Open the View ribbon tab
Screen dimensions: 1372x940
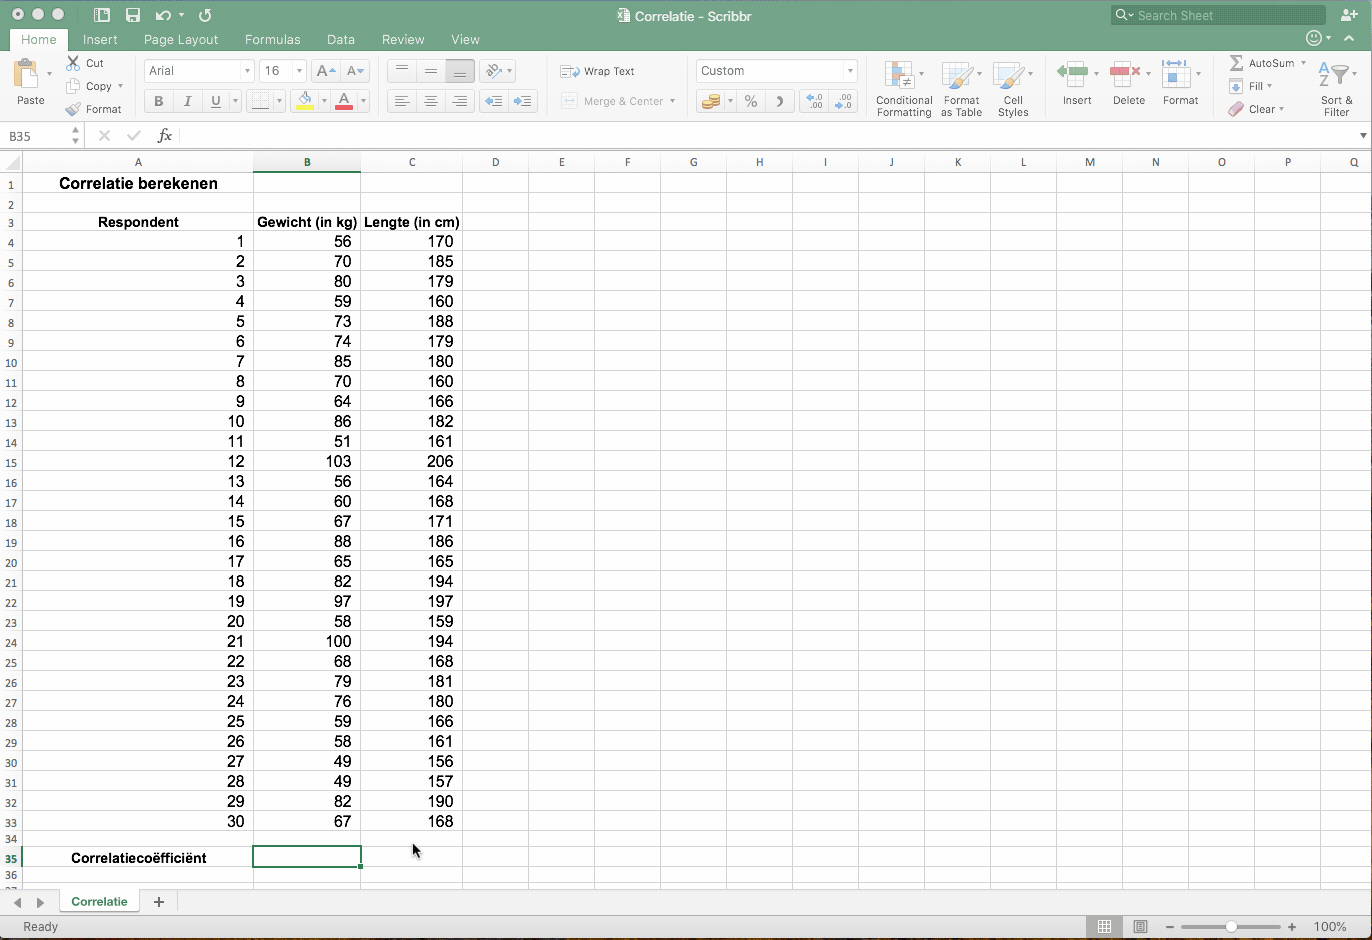pos(465,39)
